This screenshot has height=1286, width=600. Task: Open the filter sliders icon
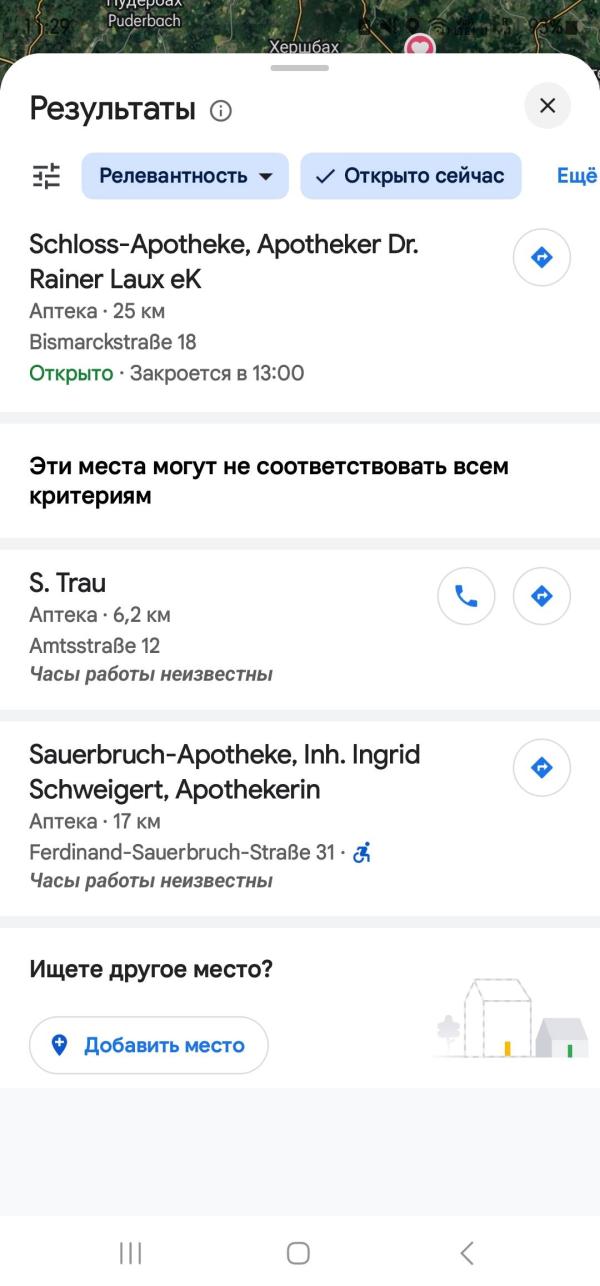(x=46, y=176)
